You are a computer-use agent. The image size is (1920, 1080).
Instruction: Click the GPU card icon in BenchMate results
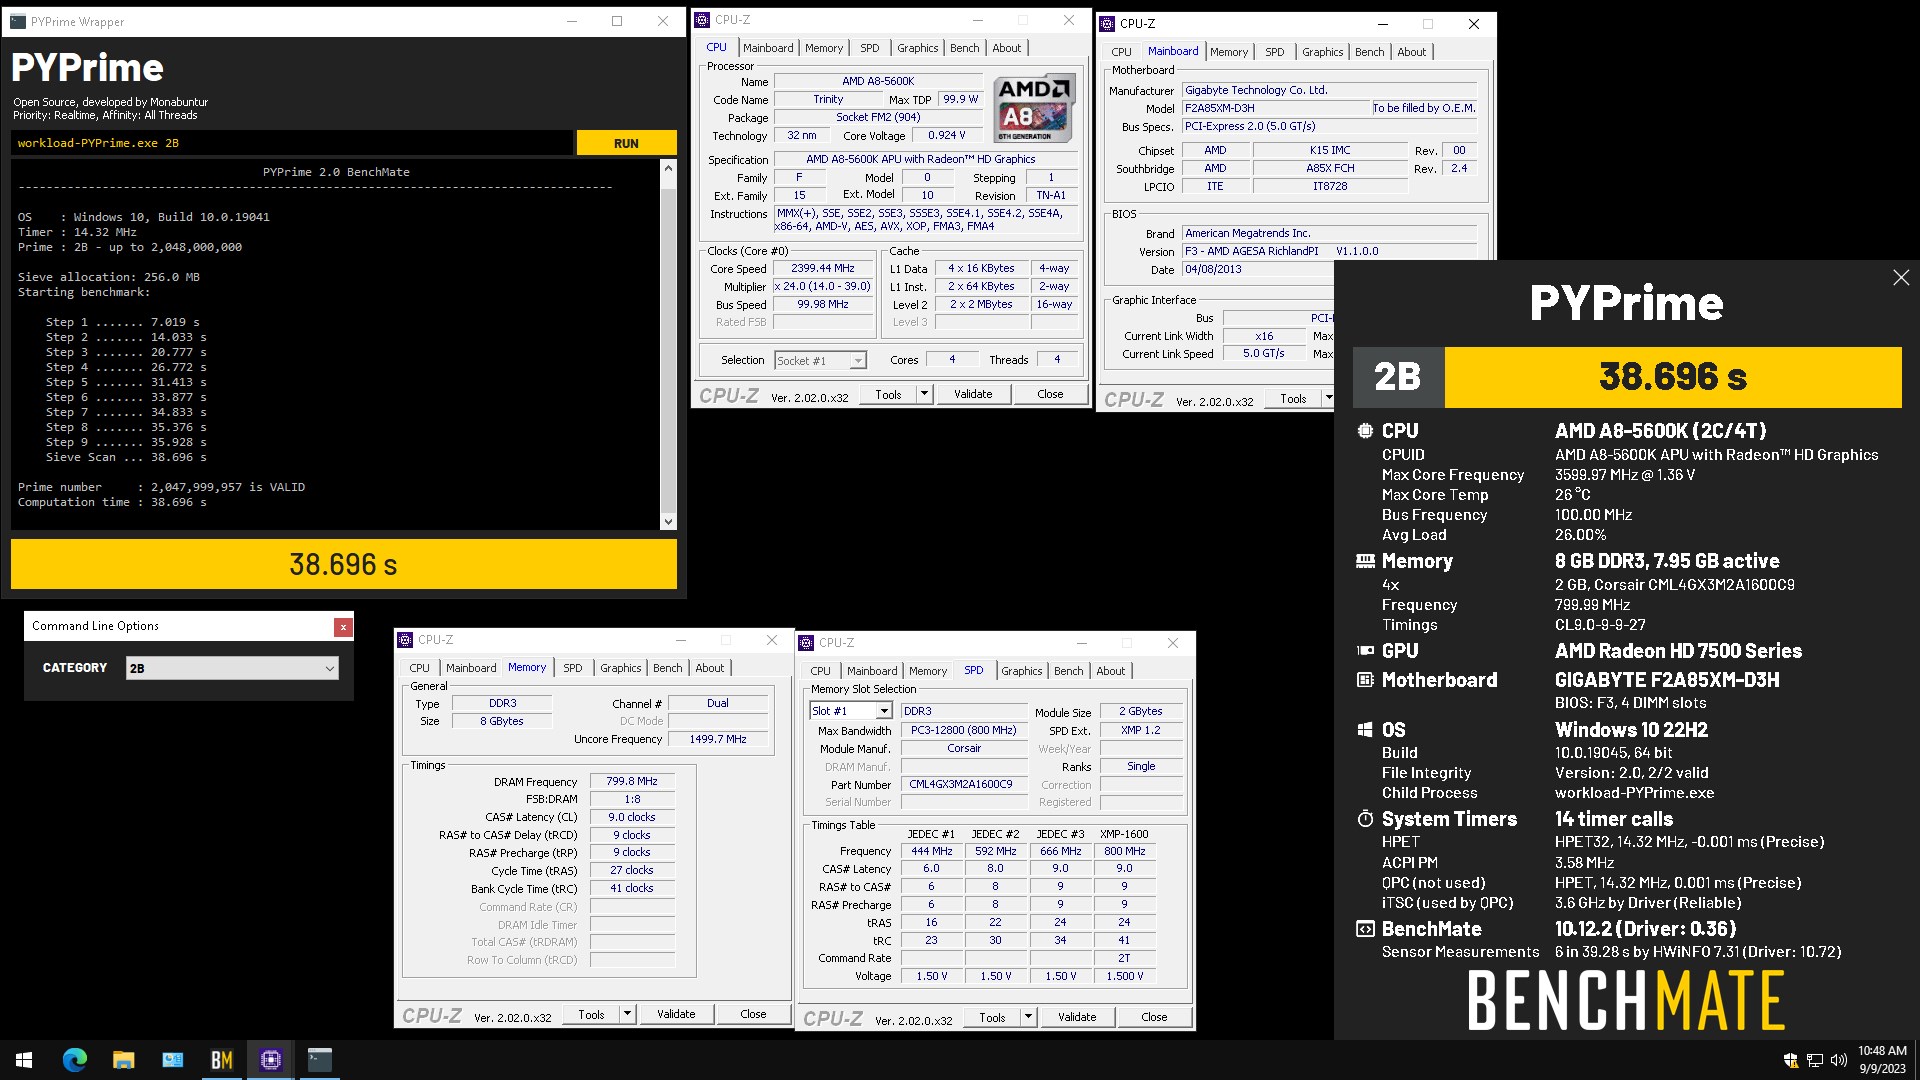(x=1365, y=651)
